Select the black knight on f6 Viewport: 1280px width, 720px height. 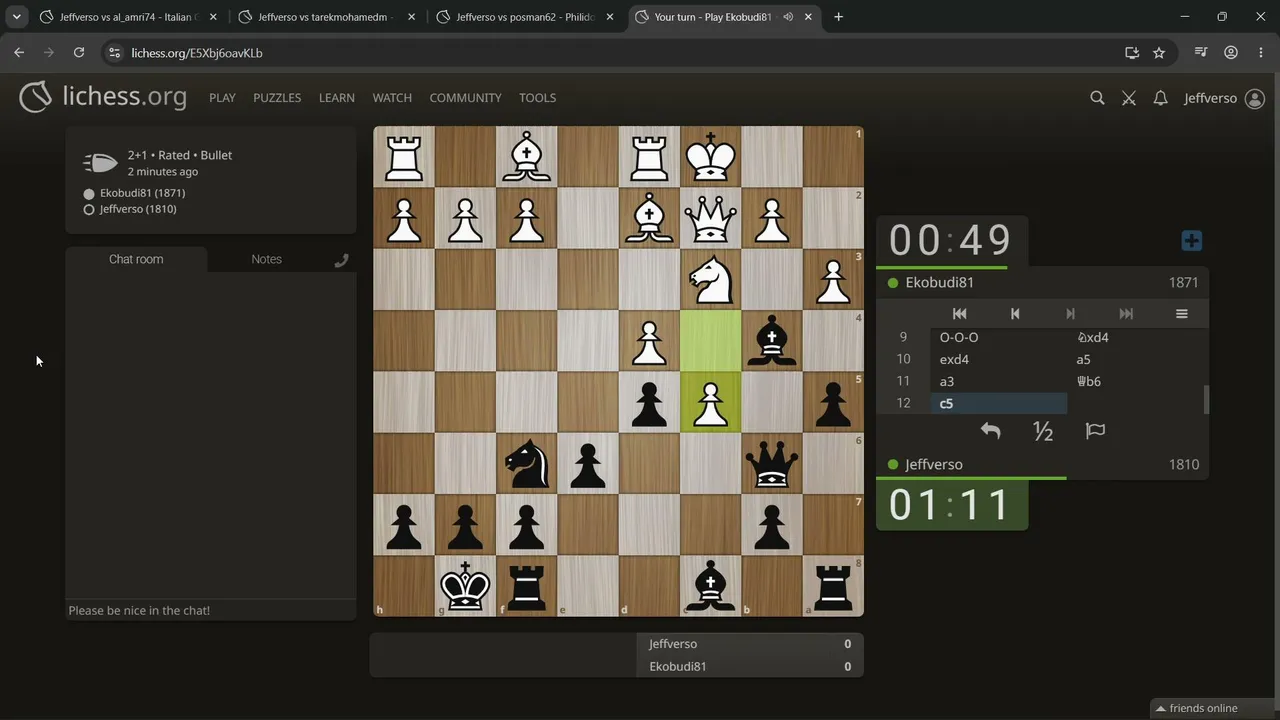pos(527,464)
